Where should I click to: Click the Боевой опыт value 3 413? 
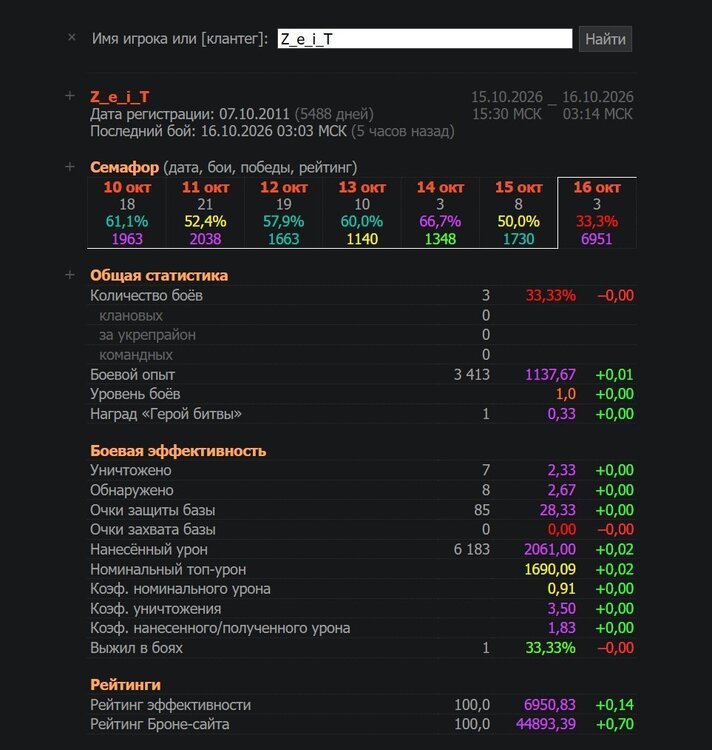(471, 375)
